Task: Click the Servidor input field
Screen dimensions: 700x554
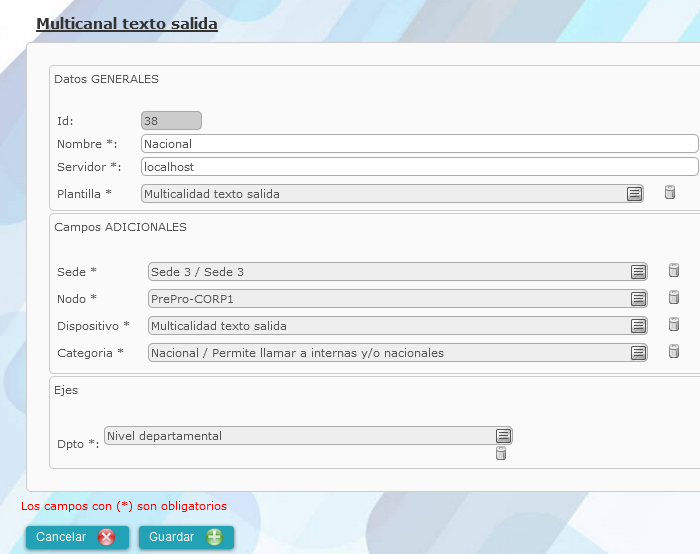Action: tap(420, 167)
